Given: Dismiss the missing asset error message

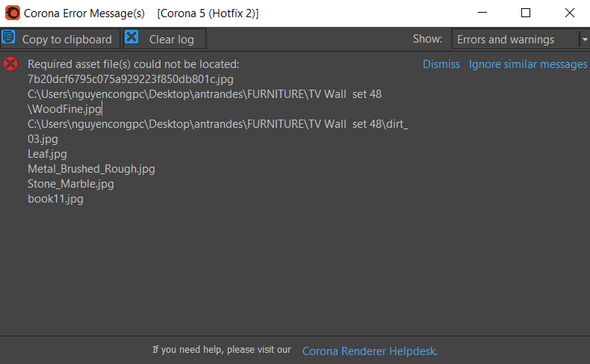Looking at the screenshot, I should coord(441,64).
